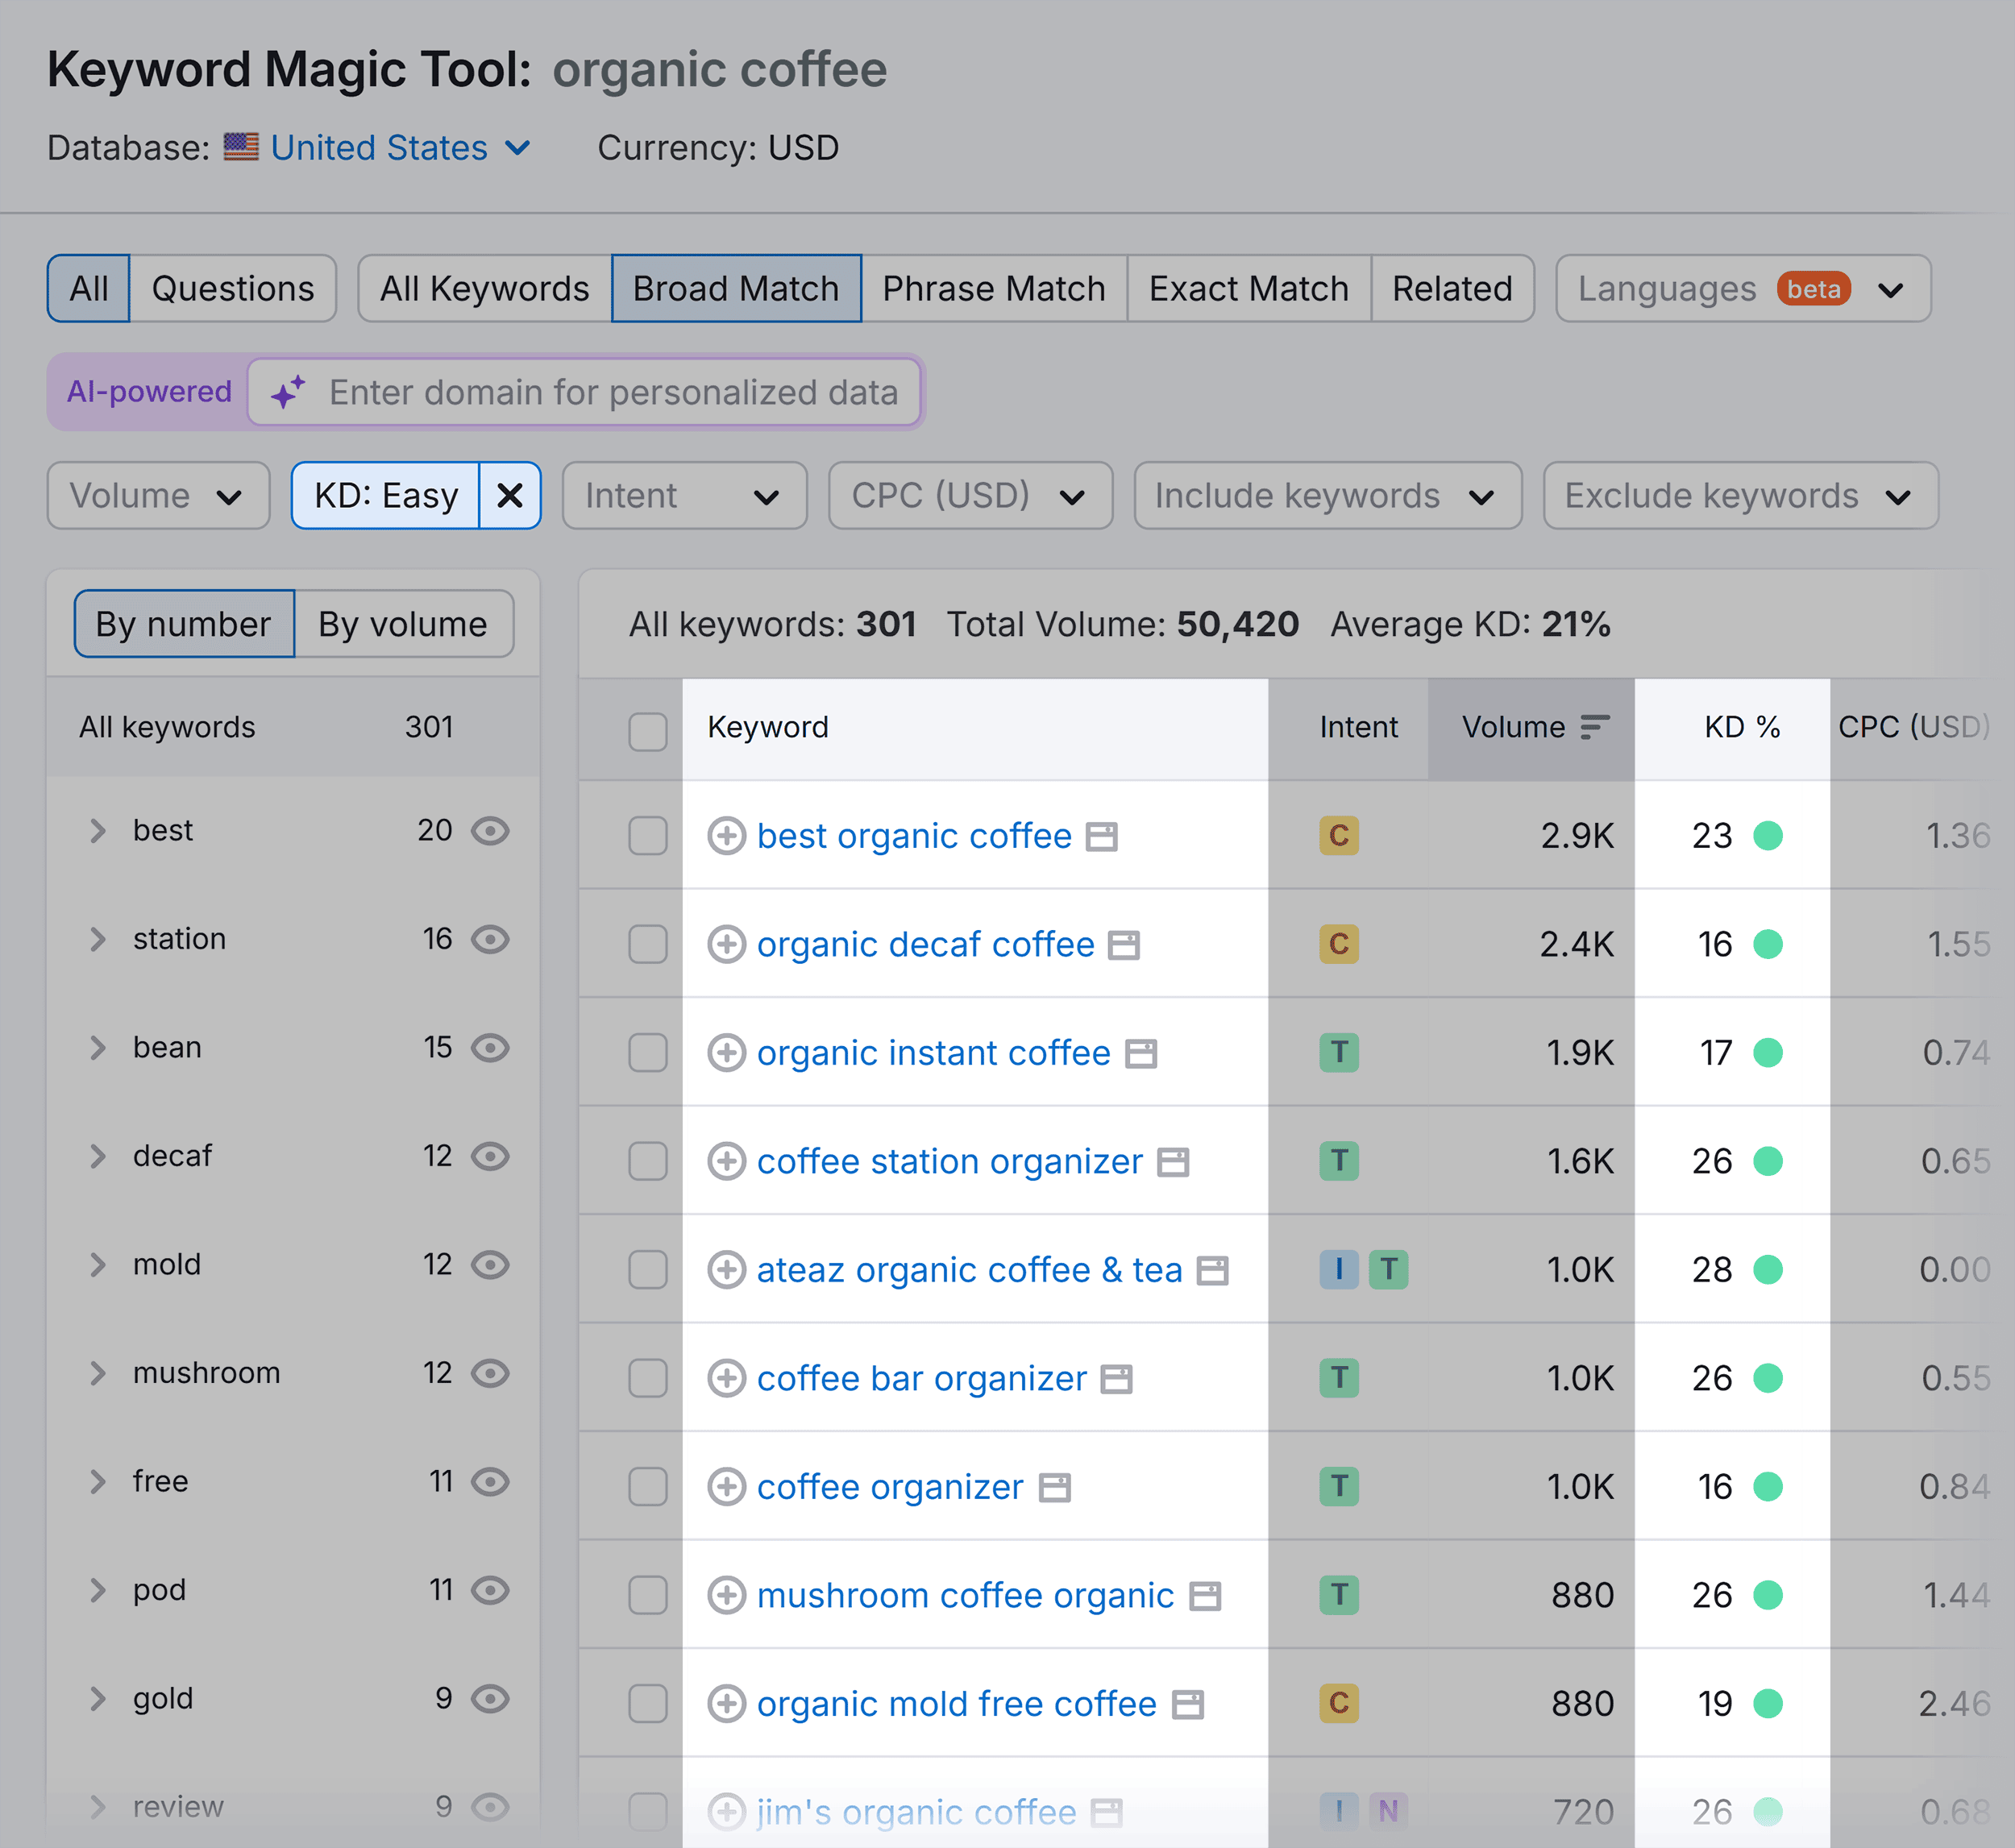Select the All keywords 301 group row
Viewport: 2015px width, 1848px height.
pyautogui.click(x=293, y=727)
